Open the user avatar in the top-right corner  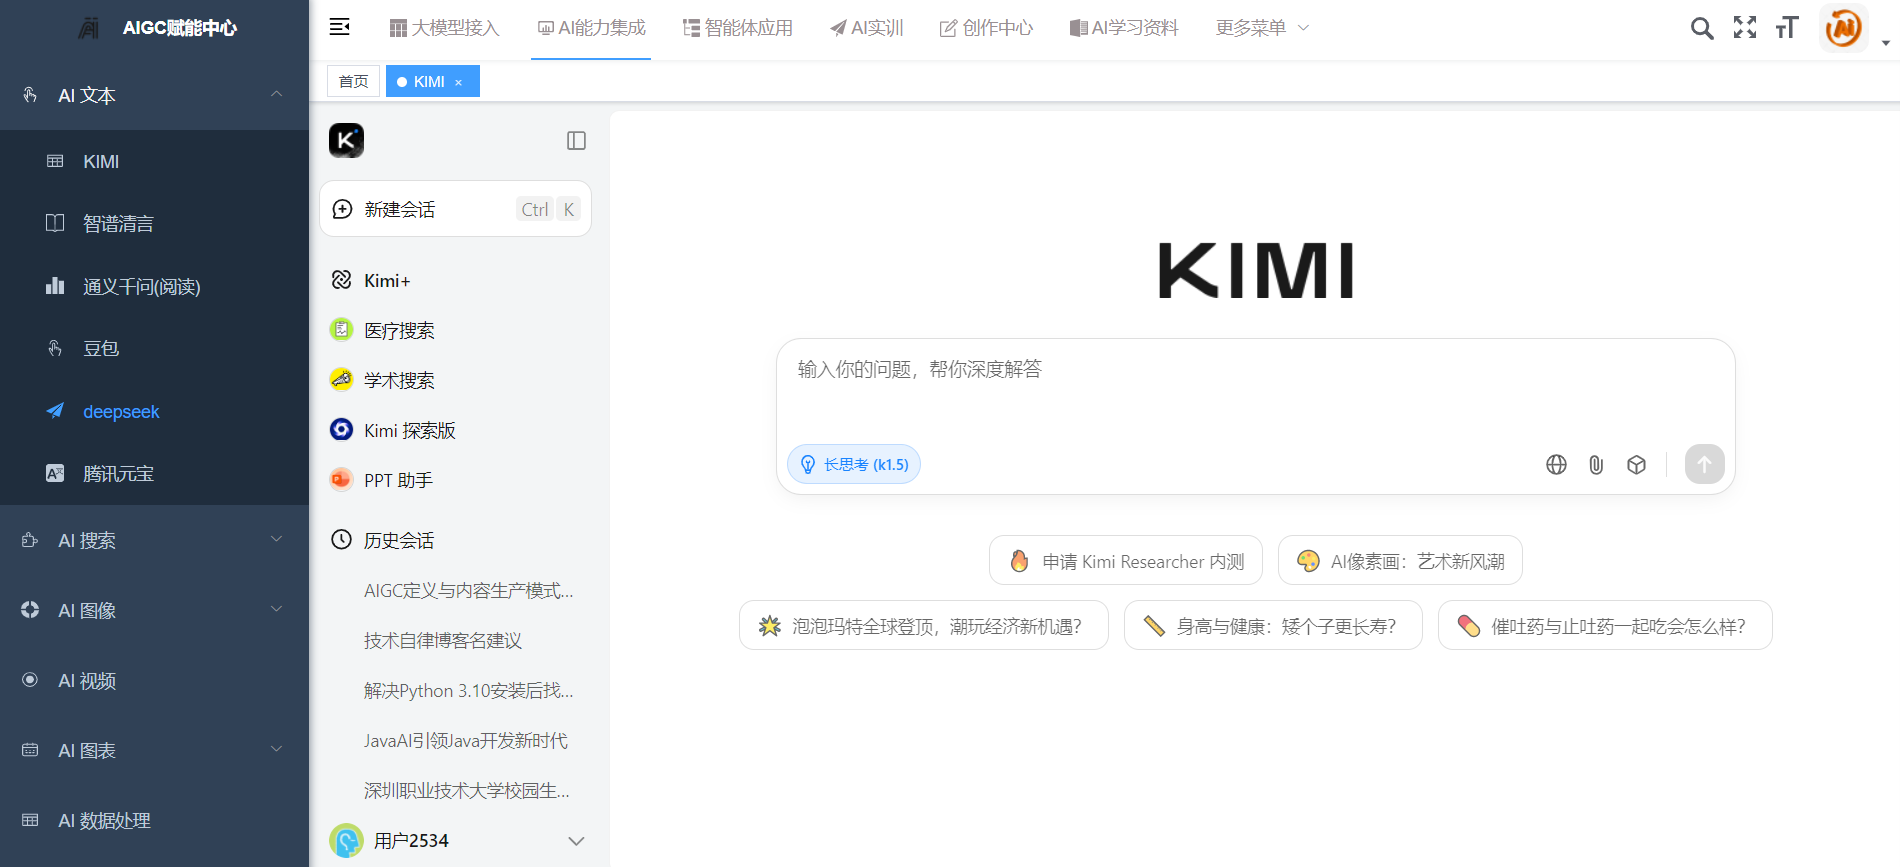[x=1844, y=28]
